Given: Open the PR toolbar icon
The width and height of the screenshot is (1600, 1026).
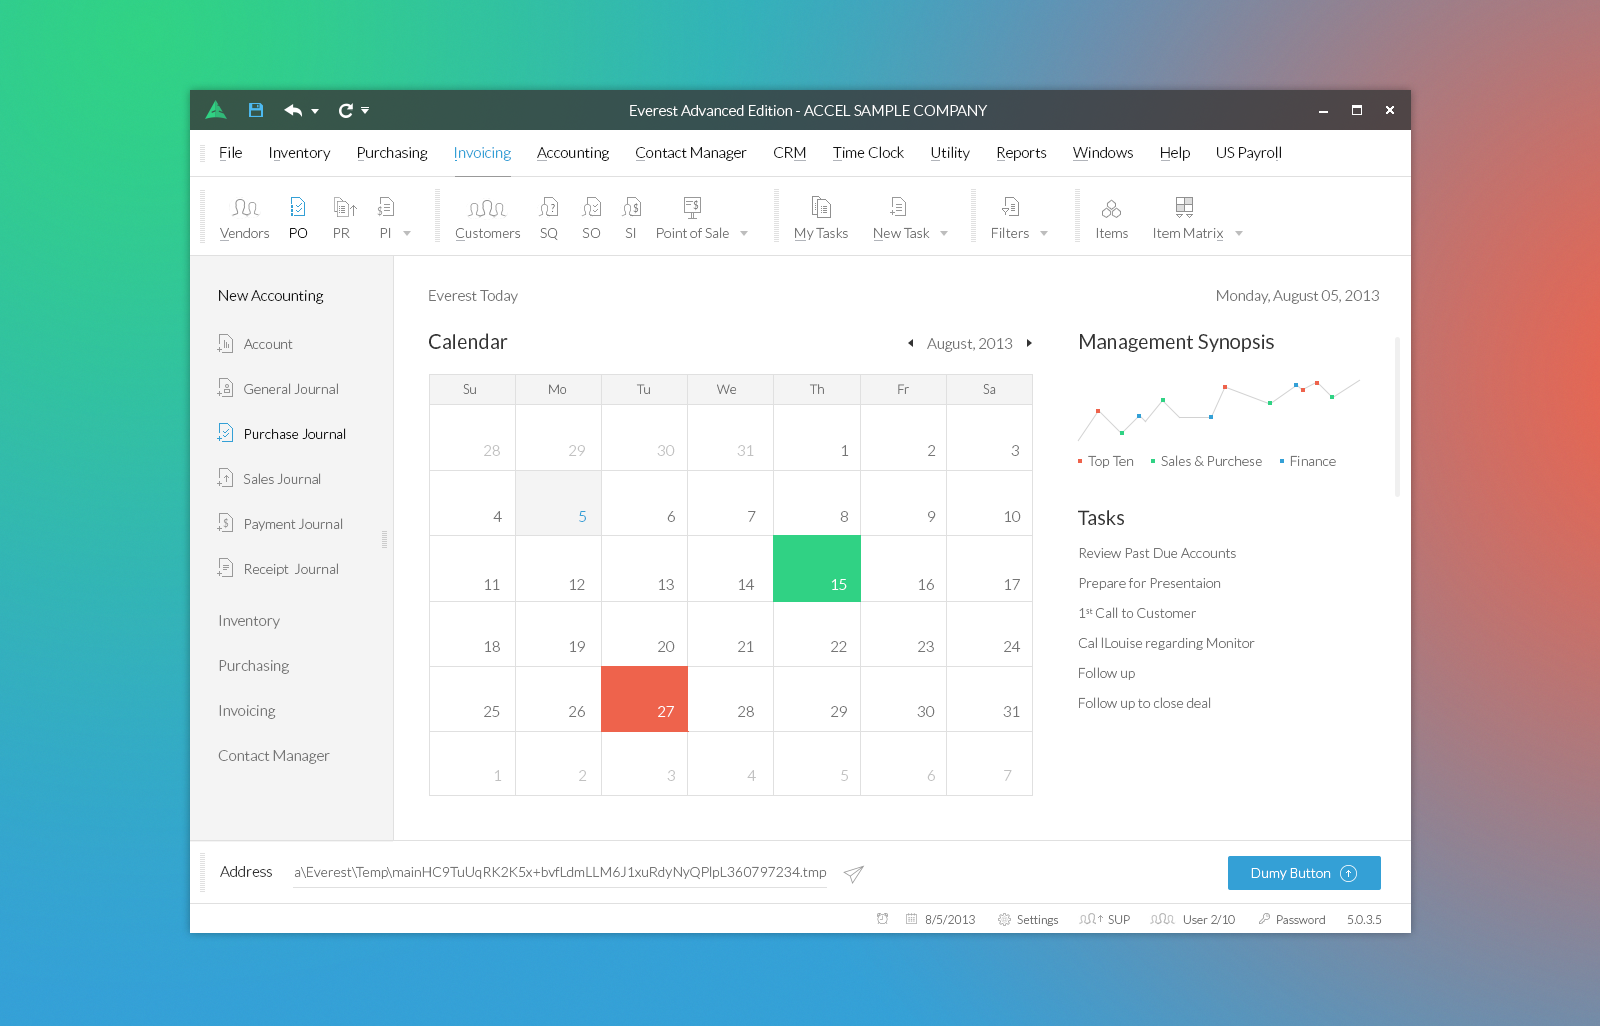Looking at the screenshot, I should (x=342, y=219).
